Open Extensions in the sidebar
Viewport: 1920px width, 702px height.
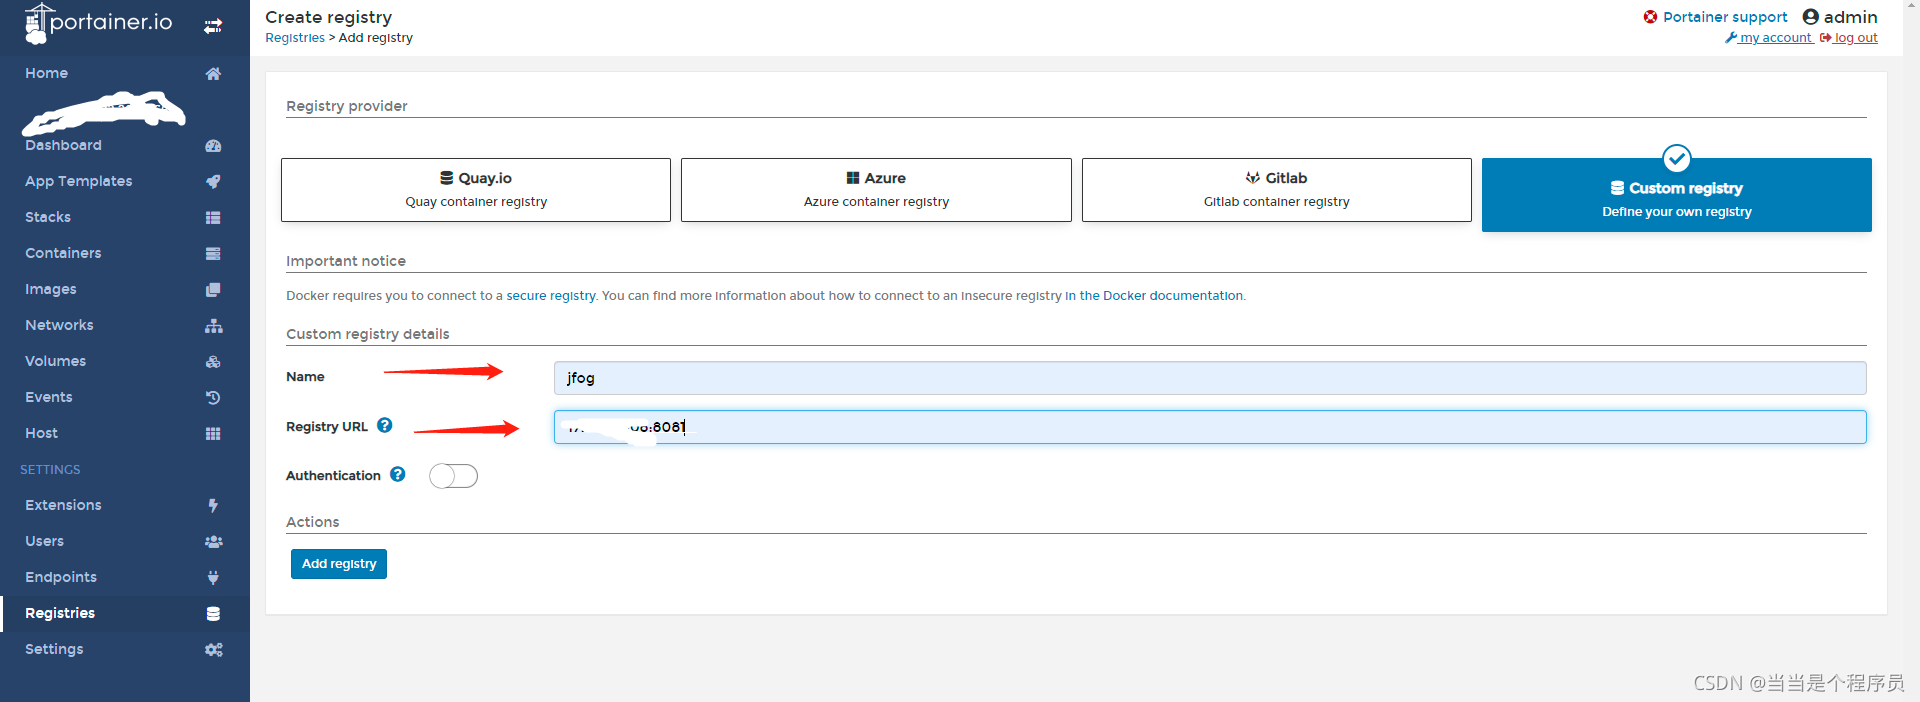125,505
